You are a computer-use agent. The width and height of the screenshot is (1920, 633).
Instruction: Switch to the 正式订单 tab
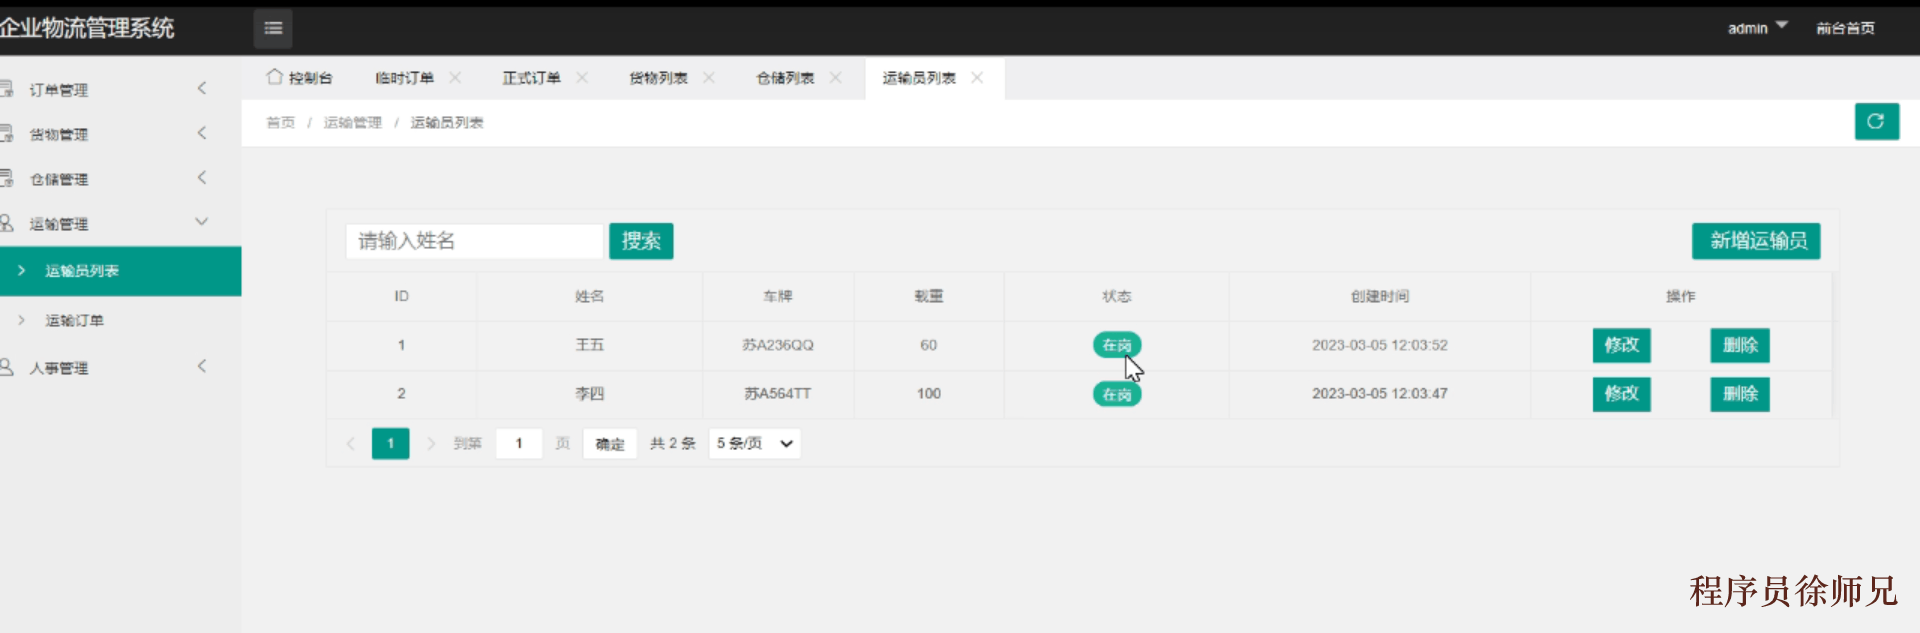532,78
